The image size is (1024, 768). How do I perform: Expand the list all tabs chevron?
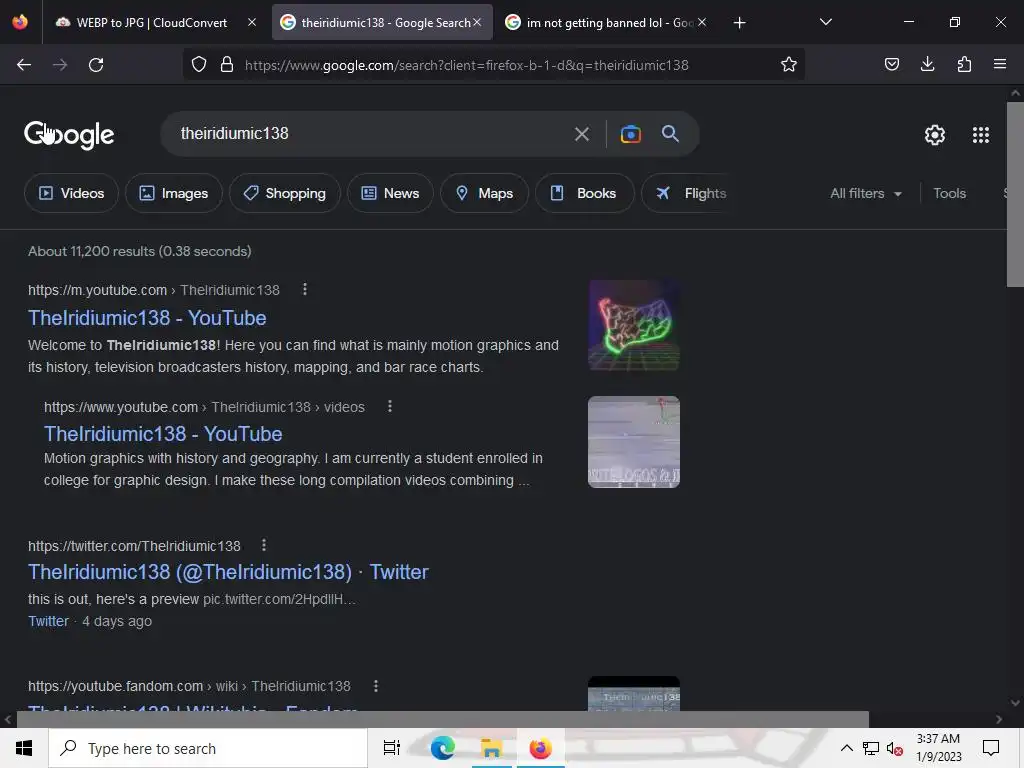point(825,22)
